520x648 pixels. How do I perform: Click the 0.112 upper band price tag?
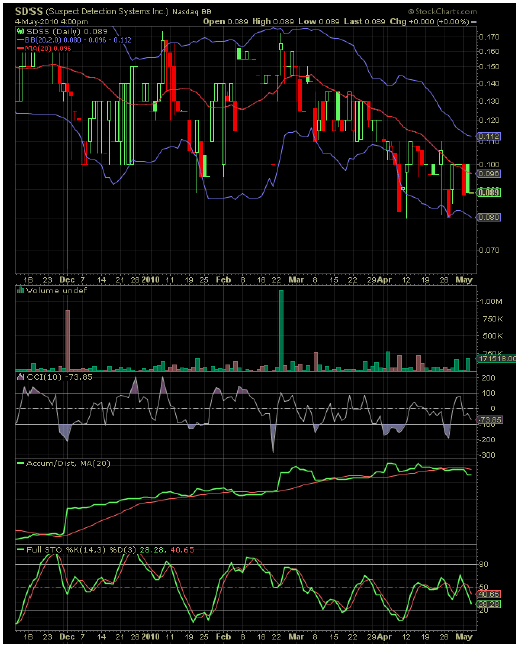point(489,136)
